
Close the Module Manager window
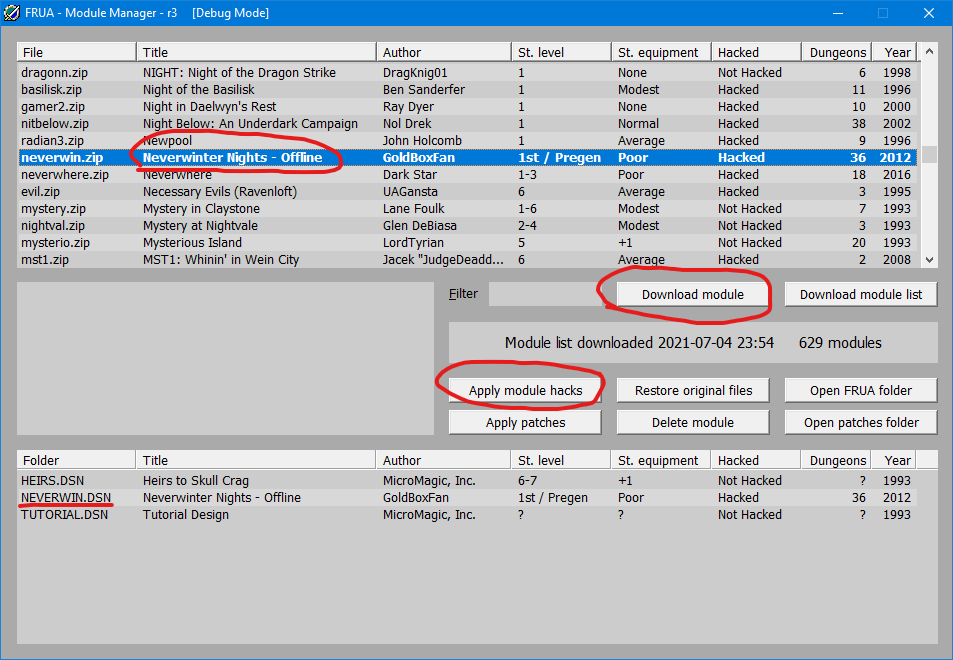tap(929, 13)
